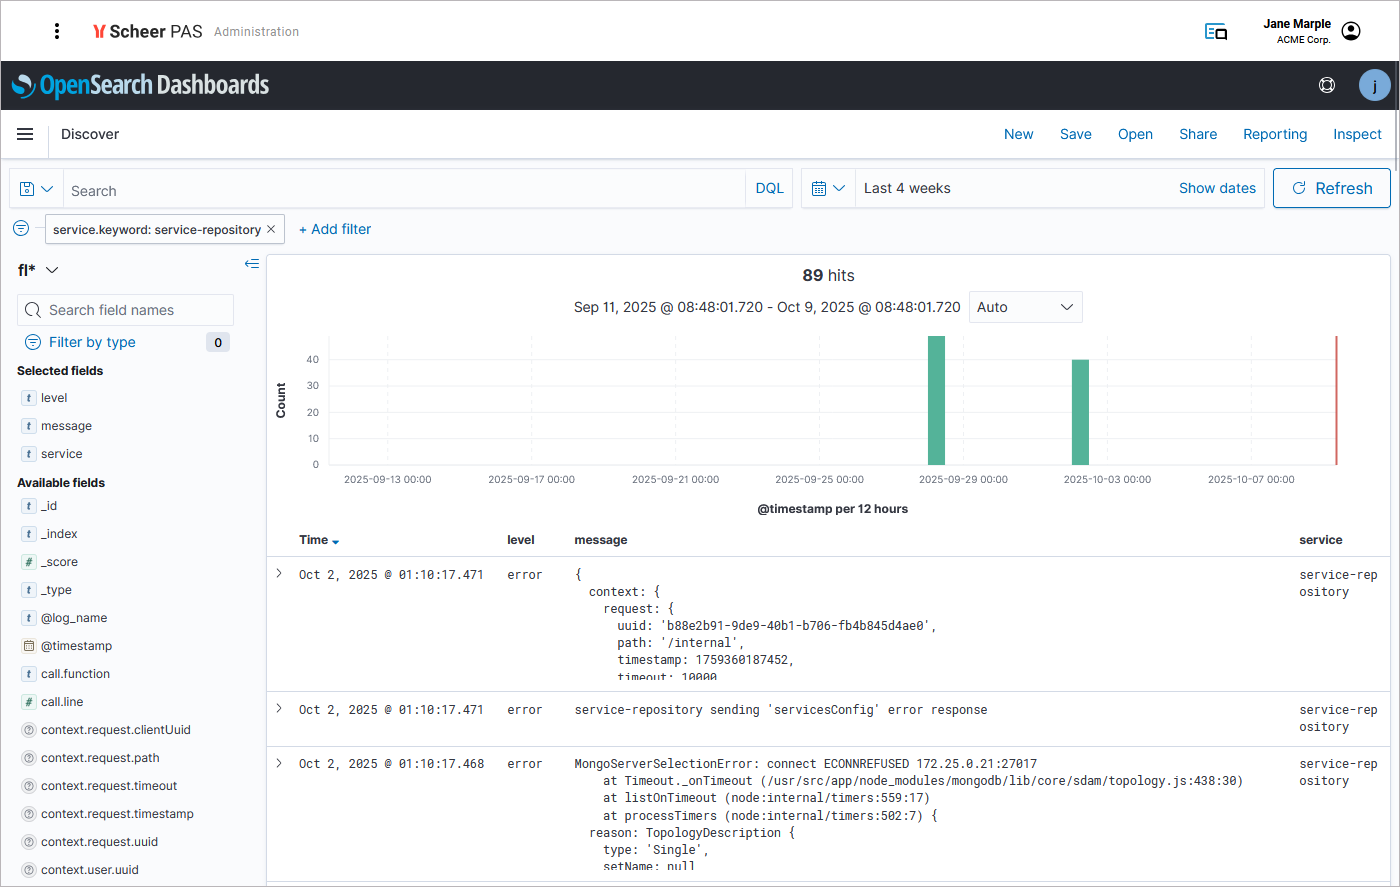Open the user avatar 'j' menu
Screen dimensions: 1400x887
pos(1374,85)
